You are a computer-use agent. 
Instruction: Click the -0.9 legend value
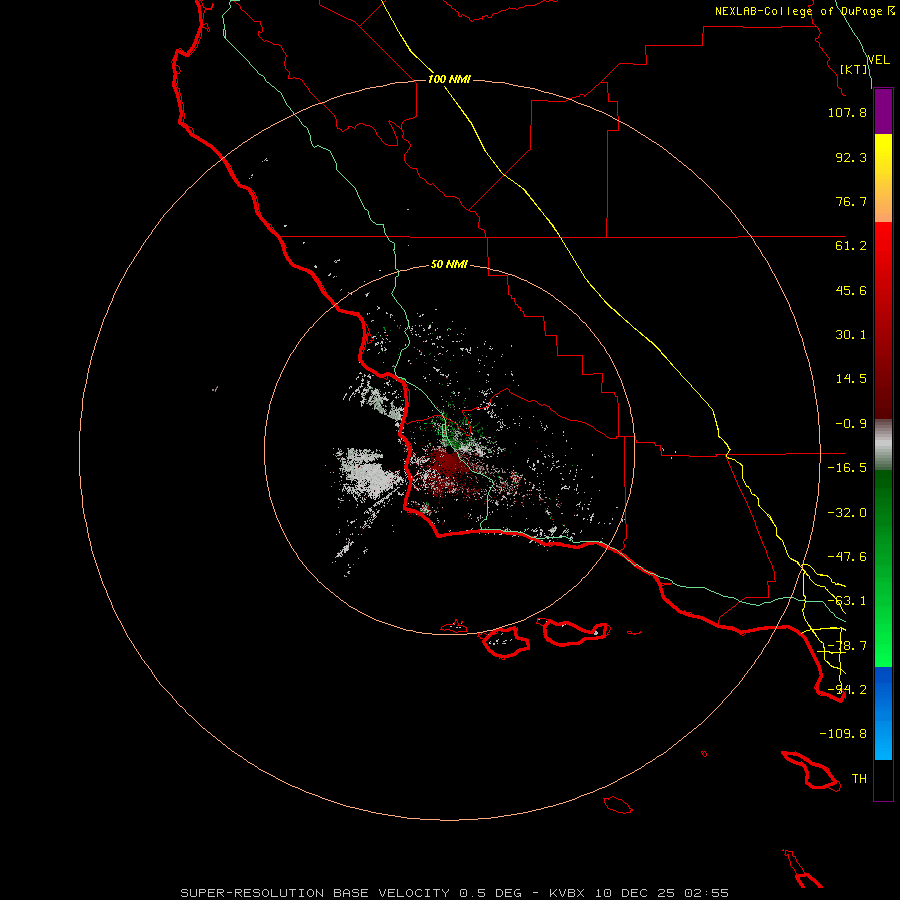[851, 424]
